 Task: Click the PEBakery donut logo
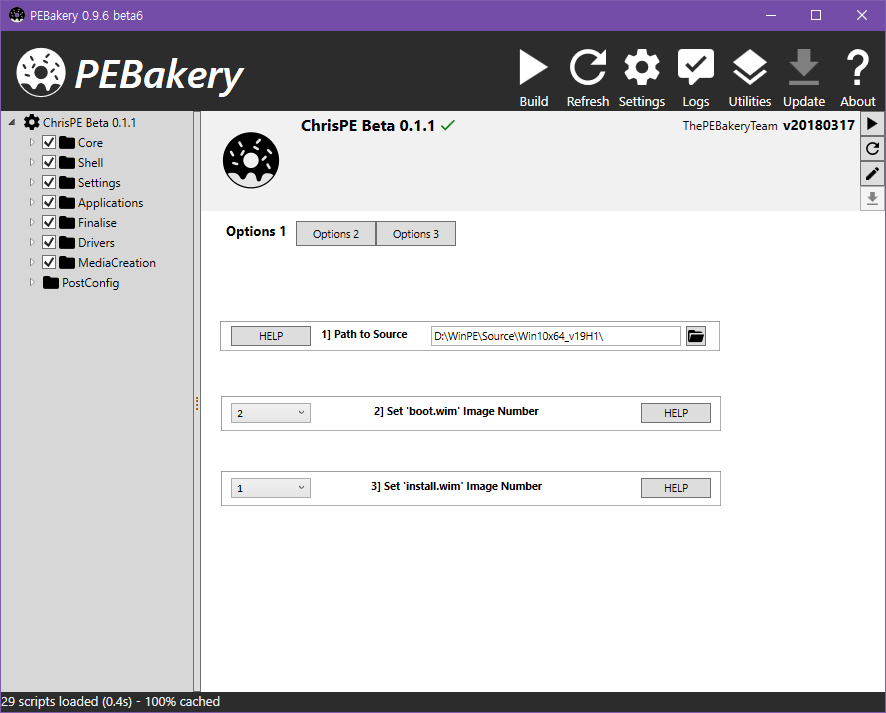point(41,72)
